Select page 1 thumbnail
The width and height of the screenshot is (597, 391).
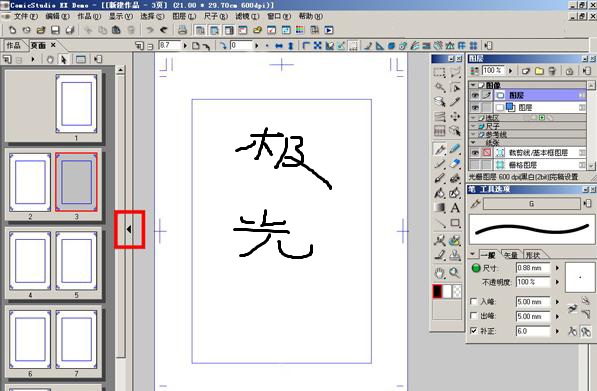click(76, 104)
